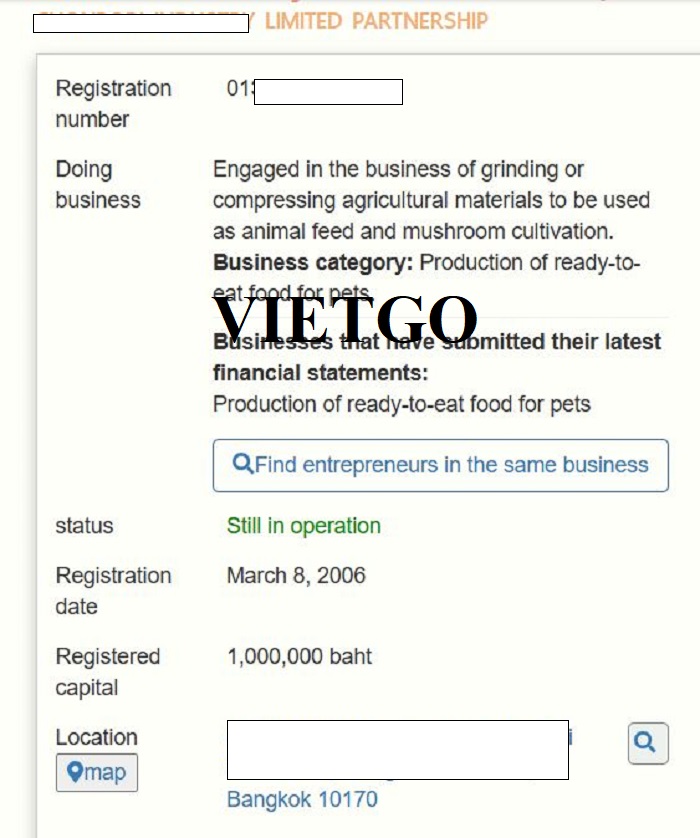The width and height of the screenshot is (700, 838).
Task: Click the Registered capital label
Action: (x=107, y=672)
